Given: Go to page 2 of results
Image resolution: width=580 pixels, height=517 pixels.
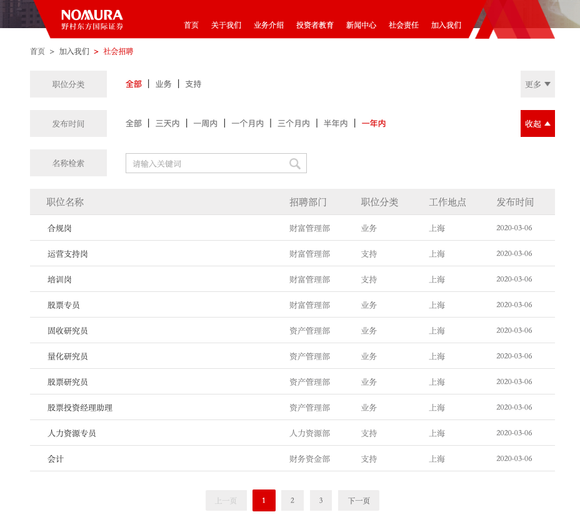Looking at the screenshot, I should pos(292,500).
